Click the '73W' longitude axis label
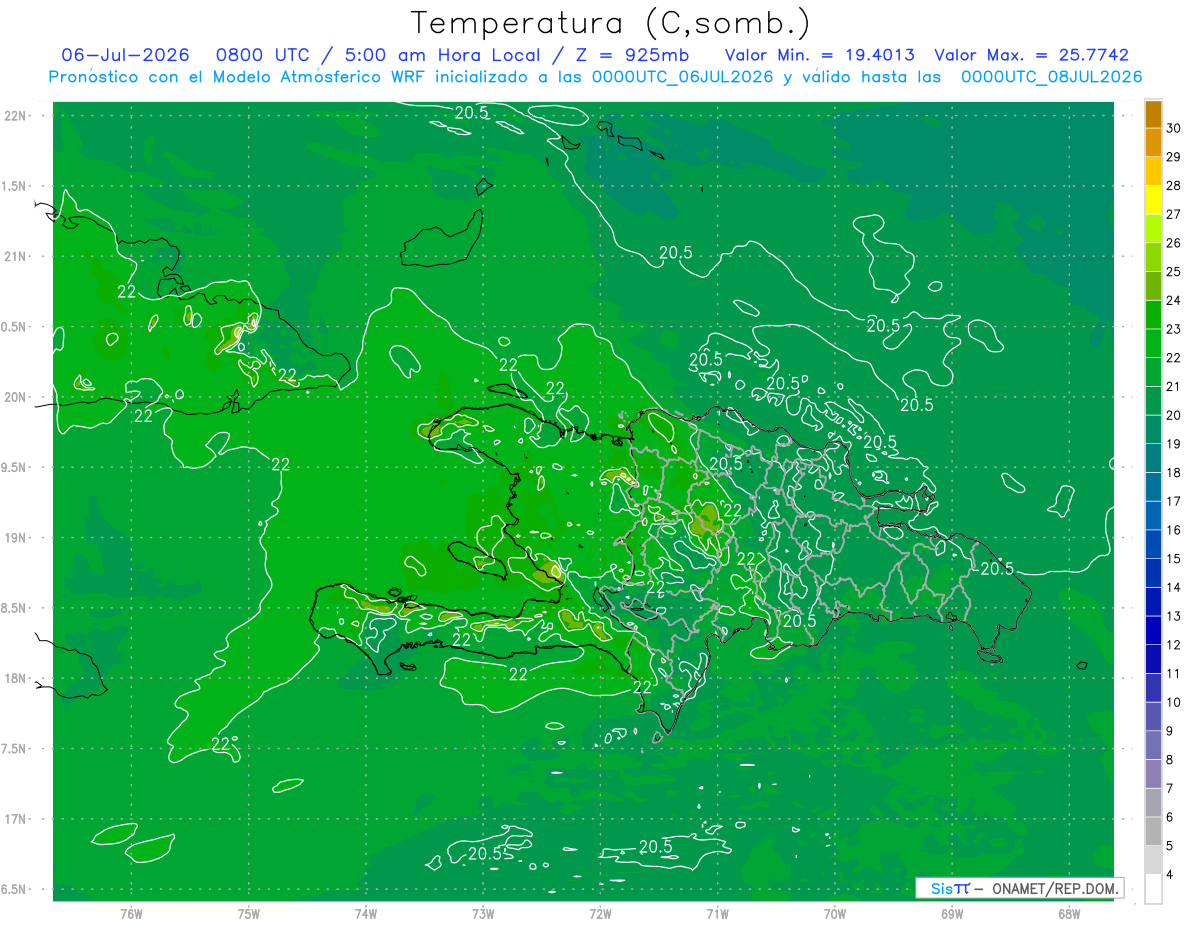The width and height of the screenshot is (1200, 927). click(x=482, y=914)
